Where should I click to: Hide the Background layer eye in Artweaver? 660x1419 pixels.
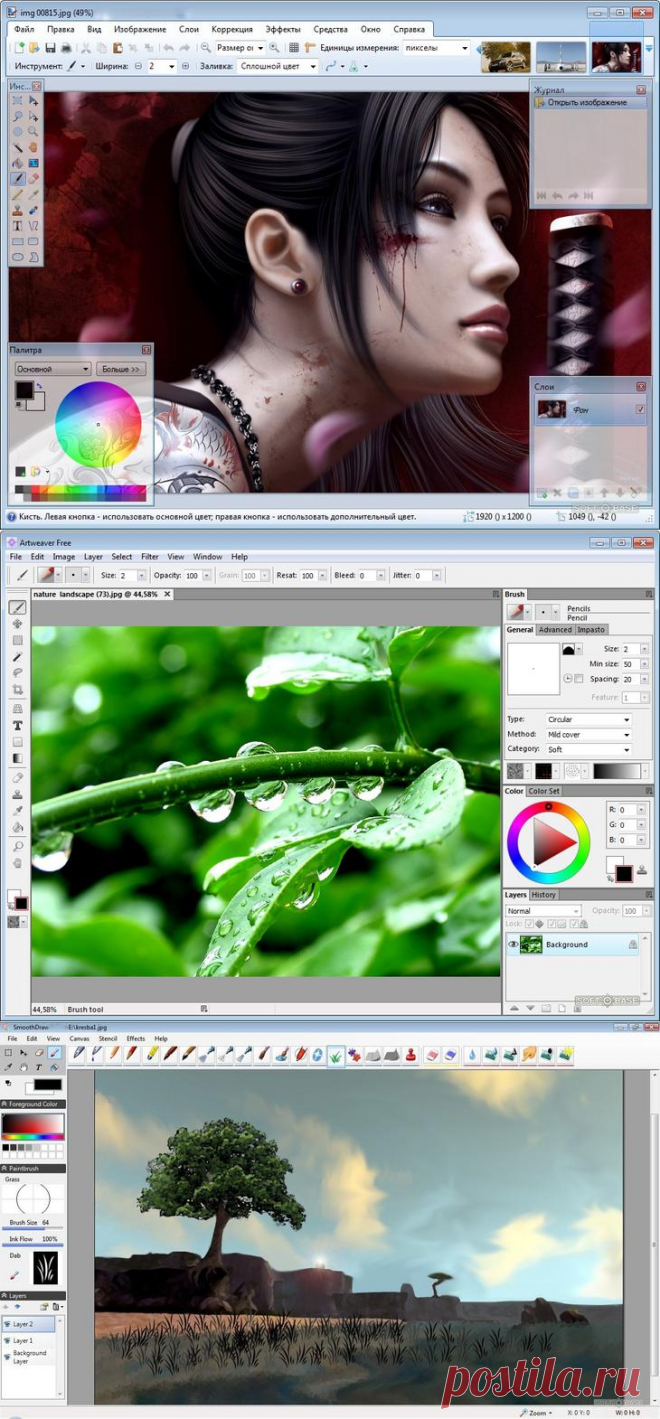point(512,944)
